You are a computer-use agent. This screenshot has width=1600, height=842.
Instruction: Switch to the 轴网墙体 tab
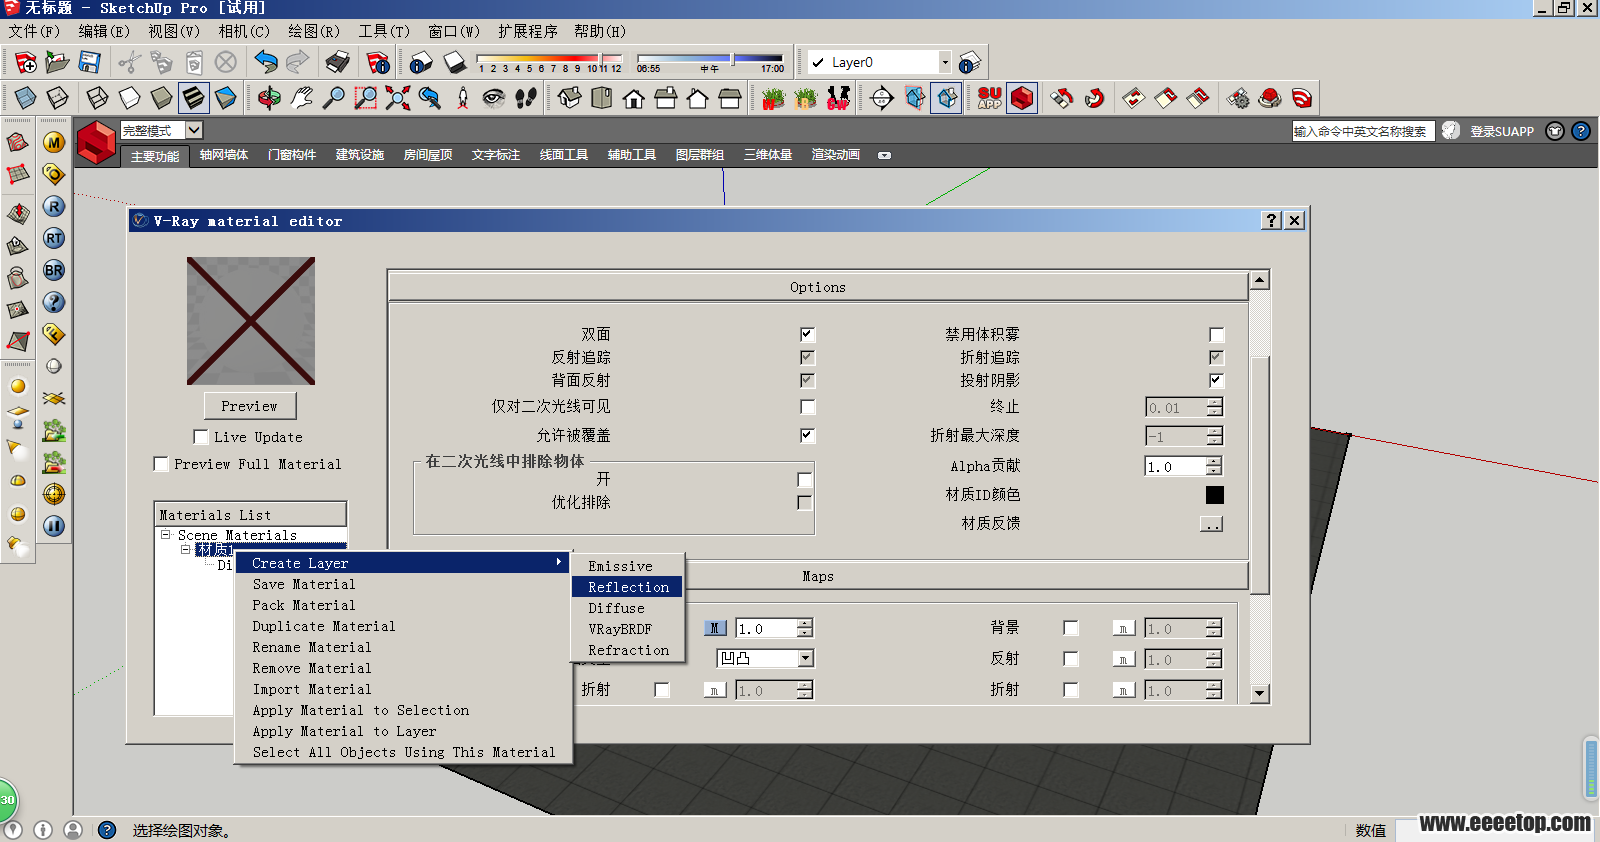[224, 155]
